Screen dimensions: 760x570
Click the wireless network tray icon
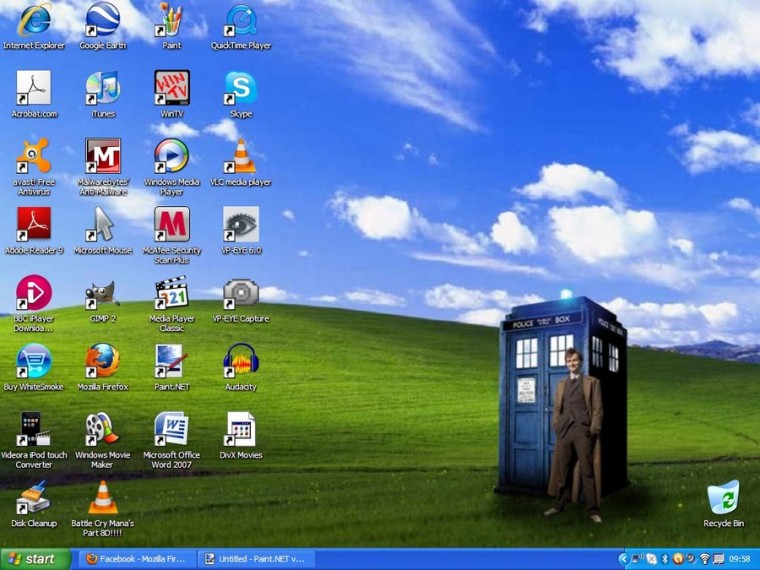point(705,559)
